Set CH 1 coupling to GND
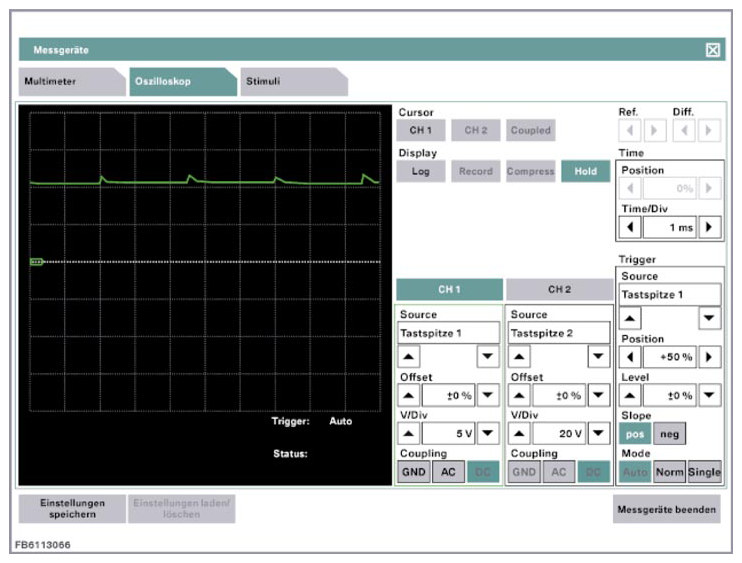Screen dimensions: 742x563 click(x=414, y=472)
